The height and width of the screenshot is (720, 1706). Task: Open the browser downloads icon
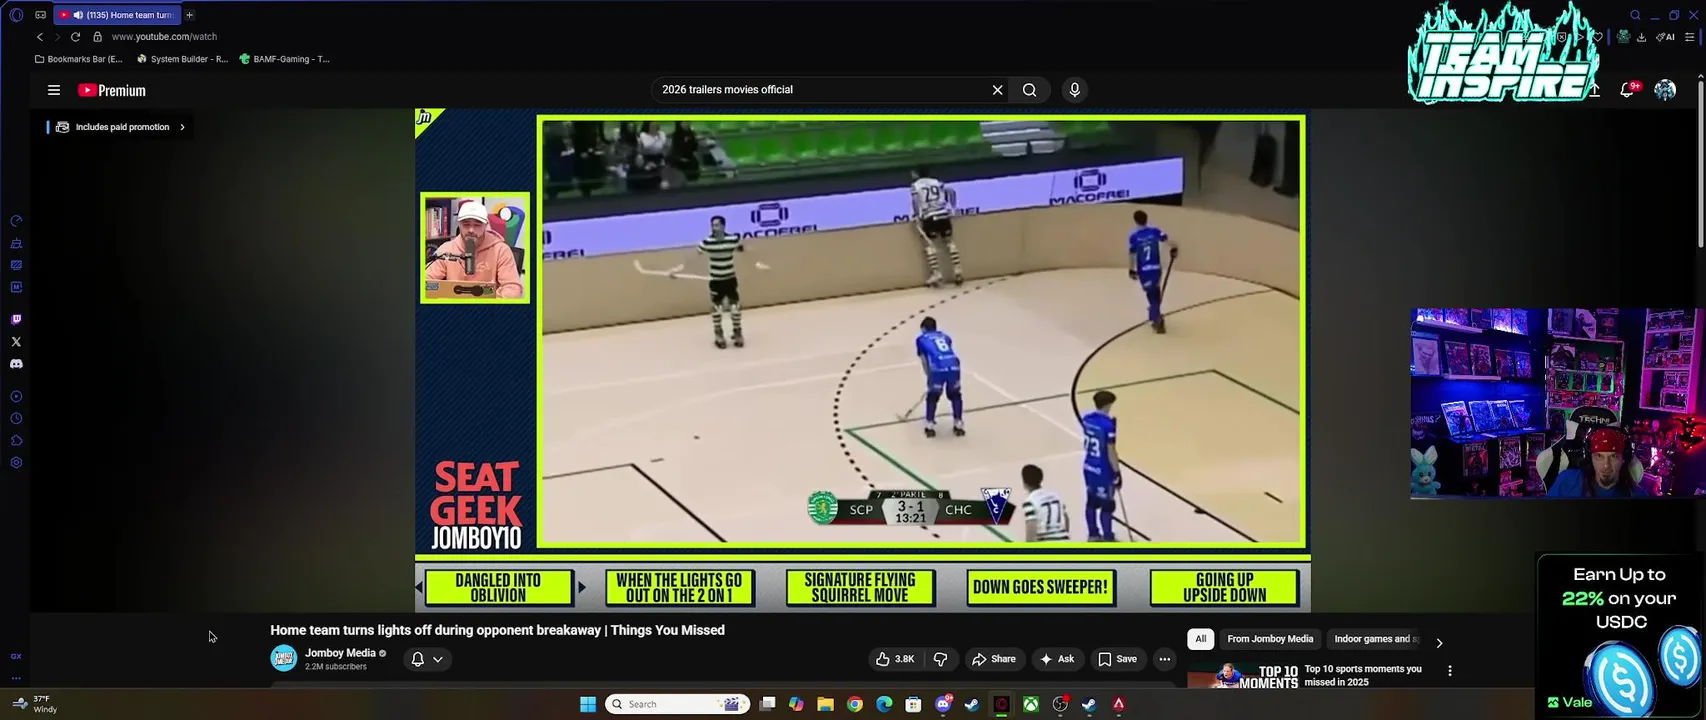point(1641,37)
